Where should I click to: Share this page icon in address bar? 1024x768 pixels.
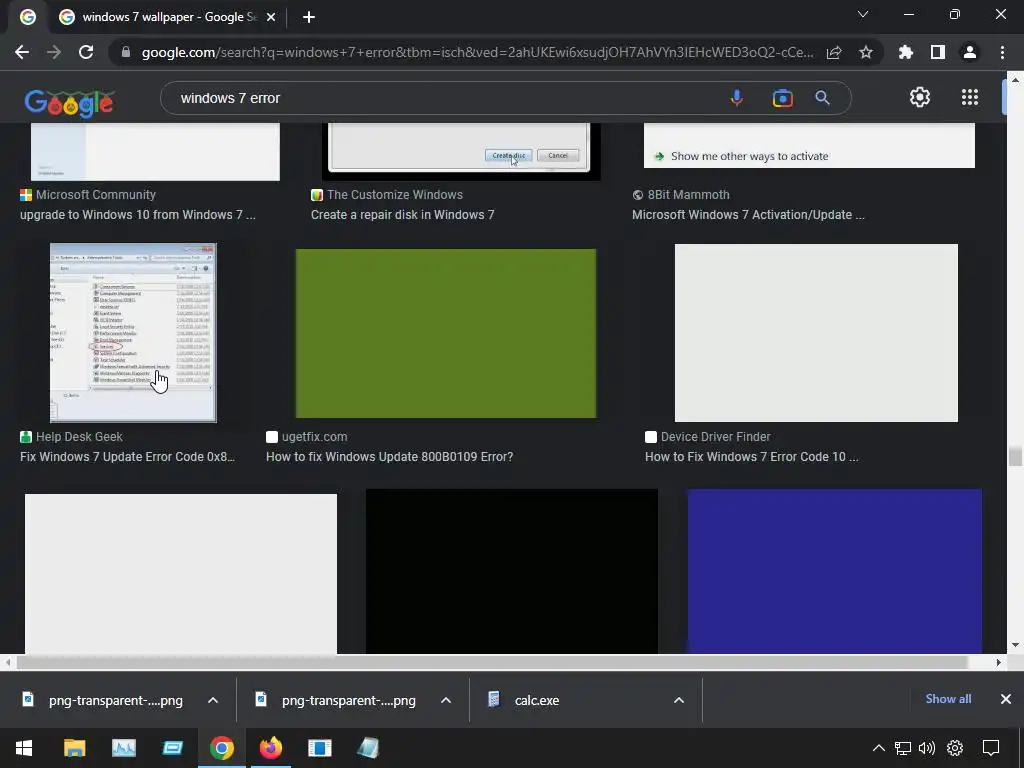(834, 52)
